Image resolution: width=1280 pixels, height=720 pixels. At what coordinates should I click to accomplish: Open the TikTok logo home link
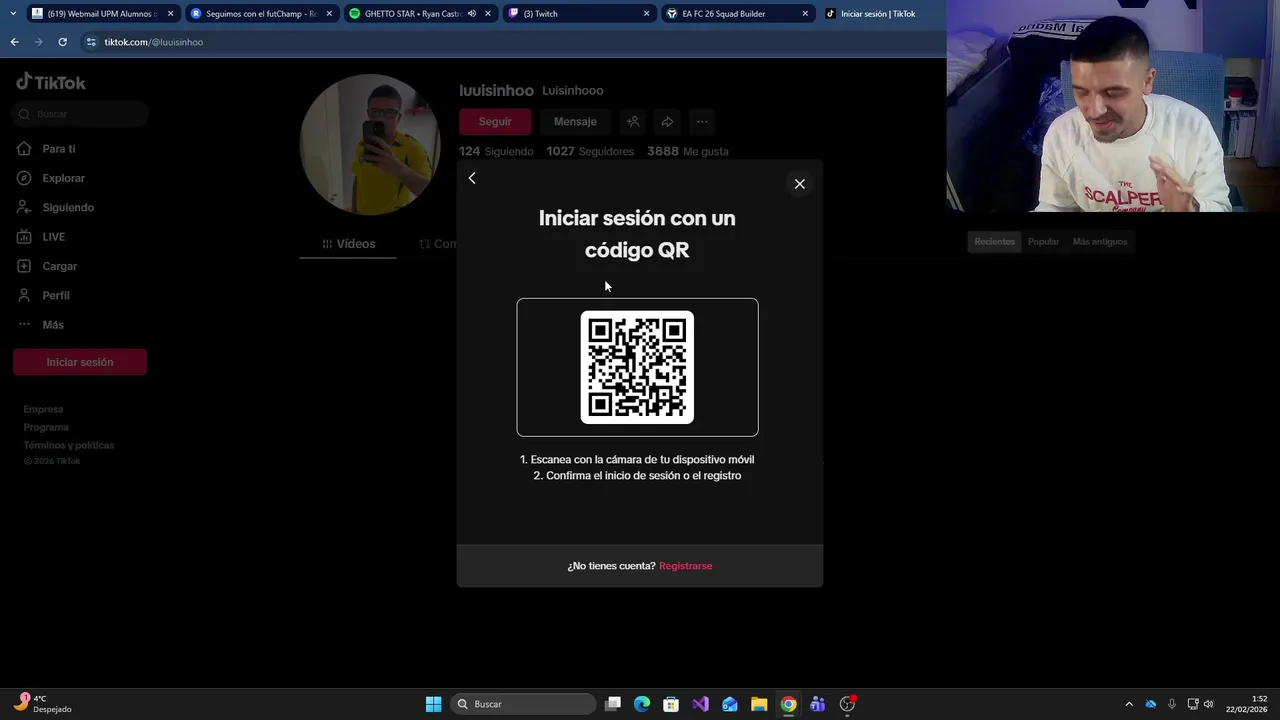(51, 82)
